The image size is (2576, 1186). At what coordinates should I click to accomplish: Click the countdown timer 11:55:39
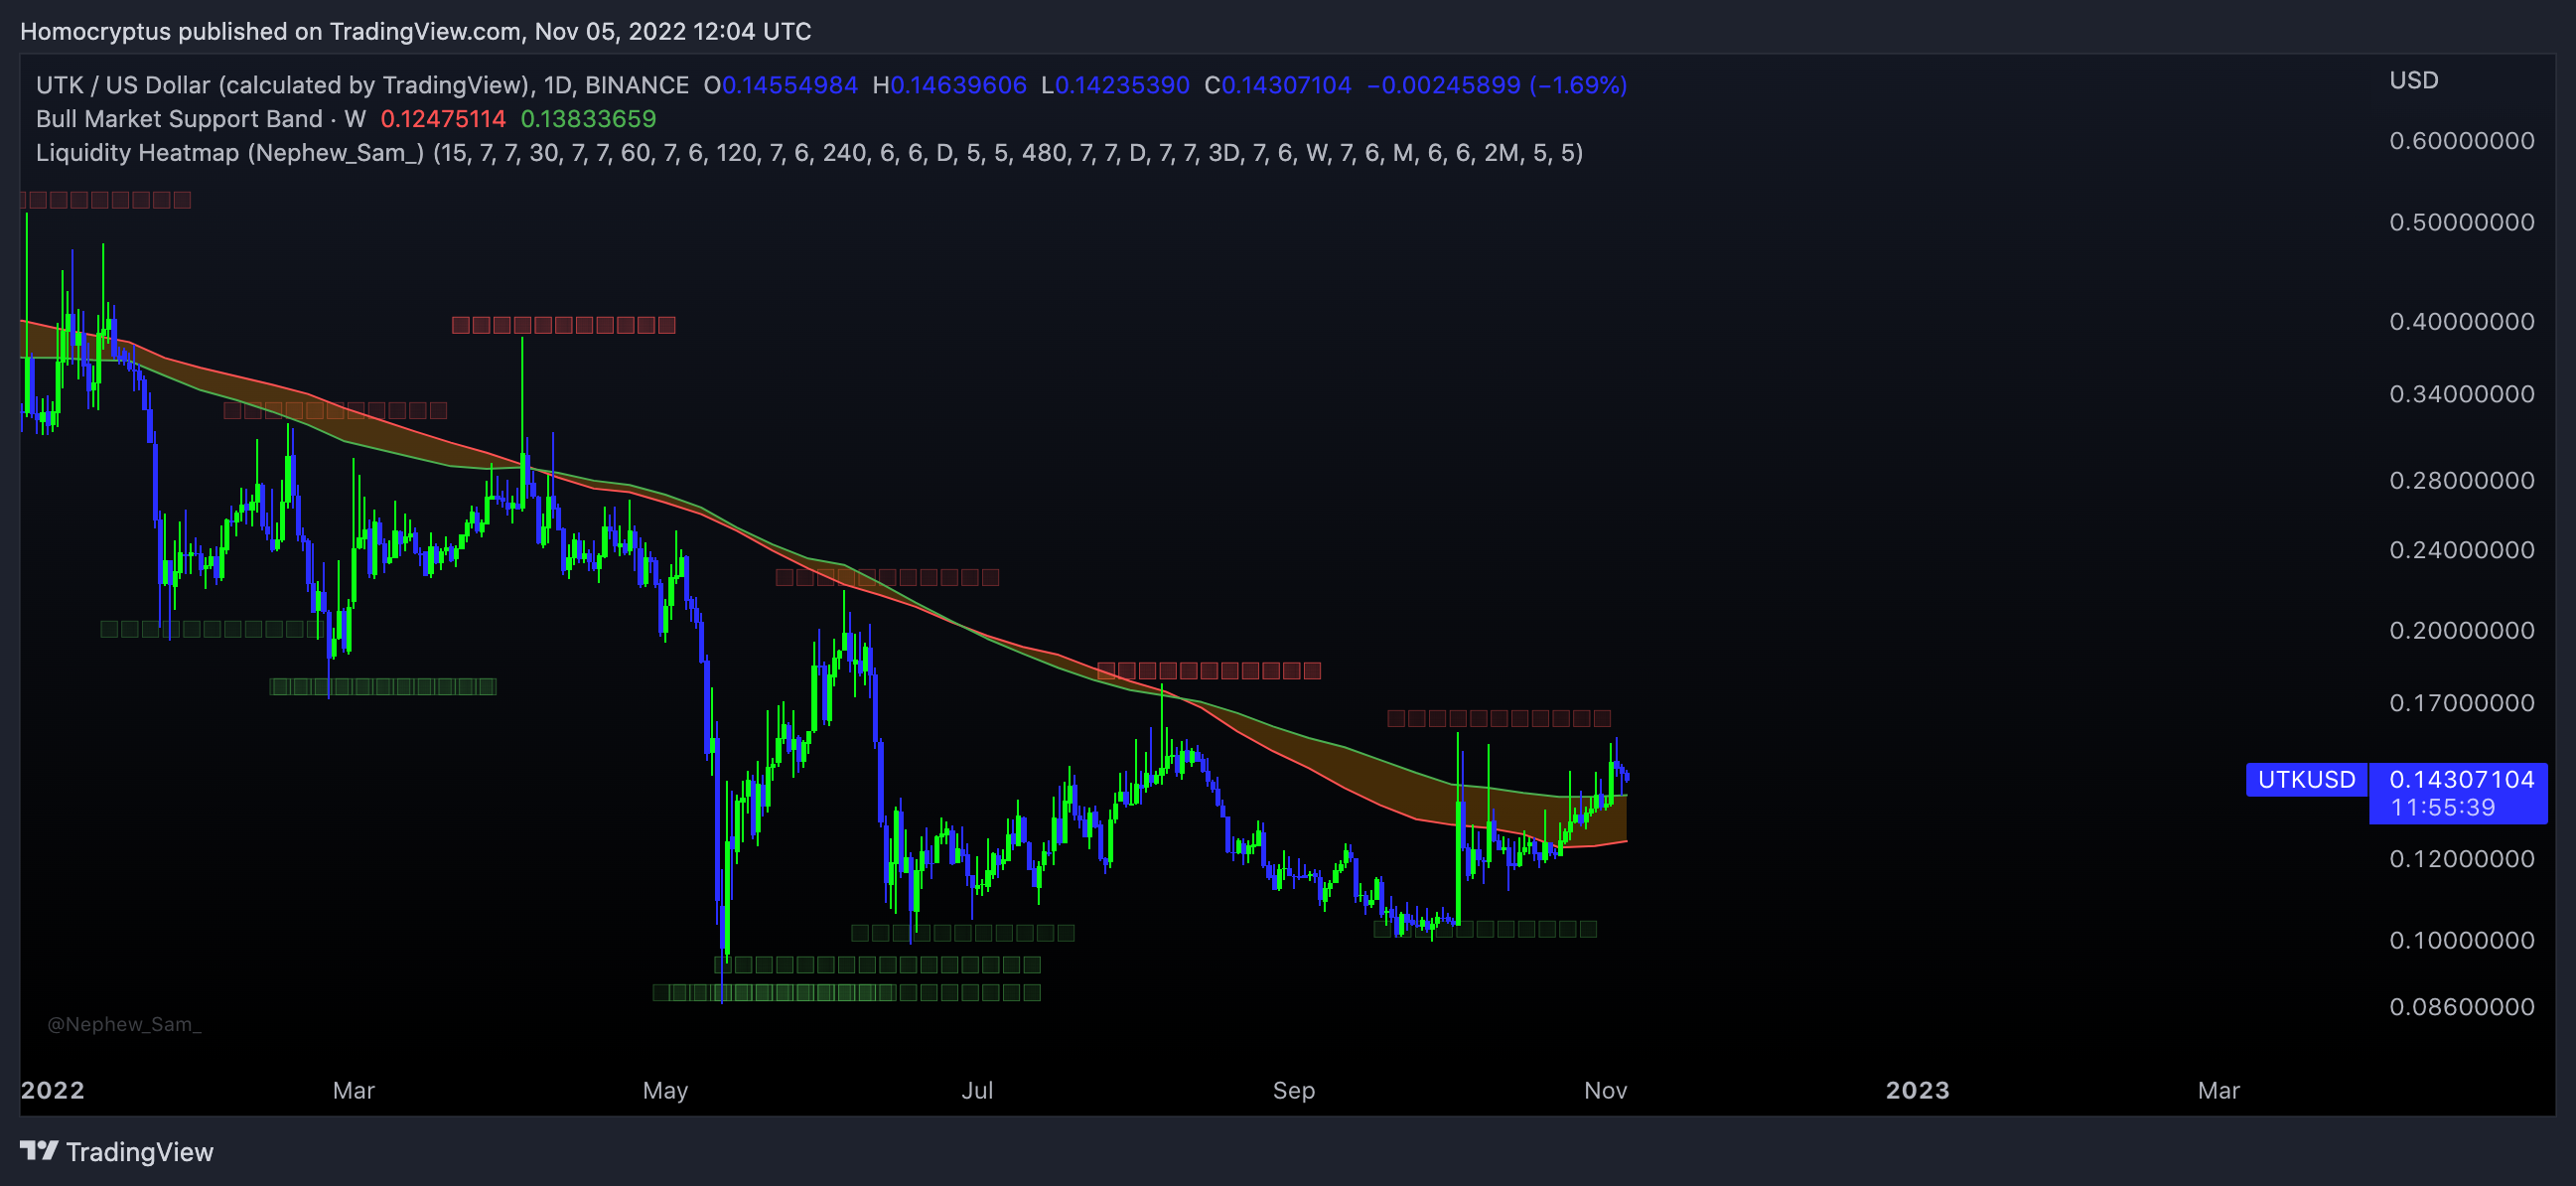tap(2443, 808)
